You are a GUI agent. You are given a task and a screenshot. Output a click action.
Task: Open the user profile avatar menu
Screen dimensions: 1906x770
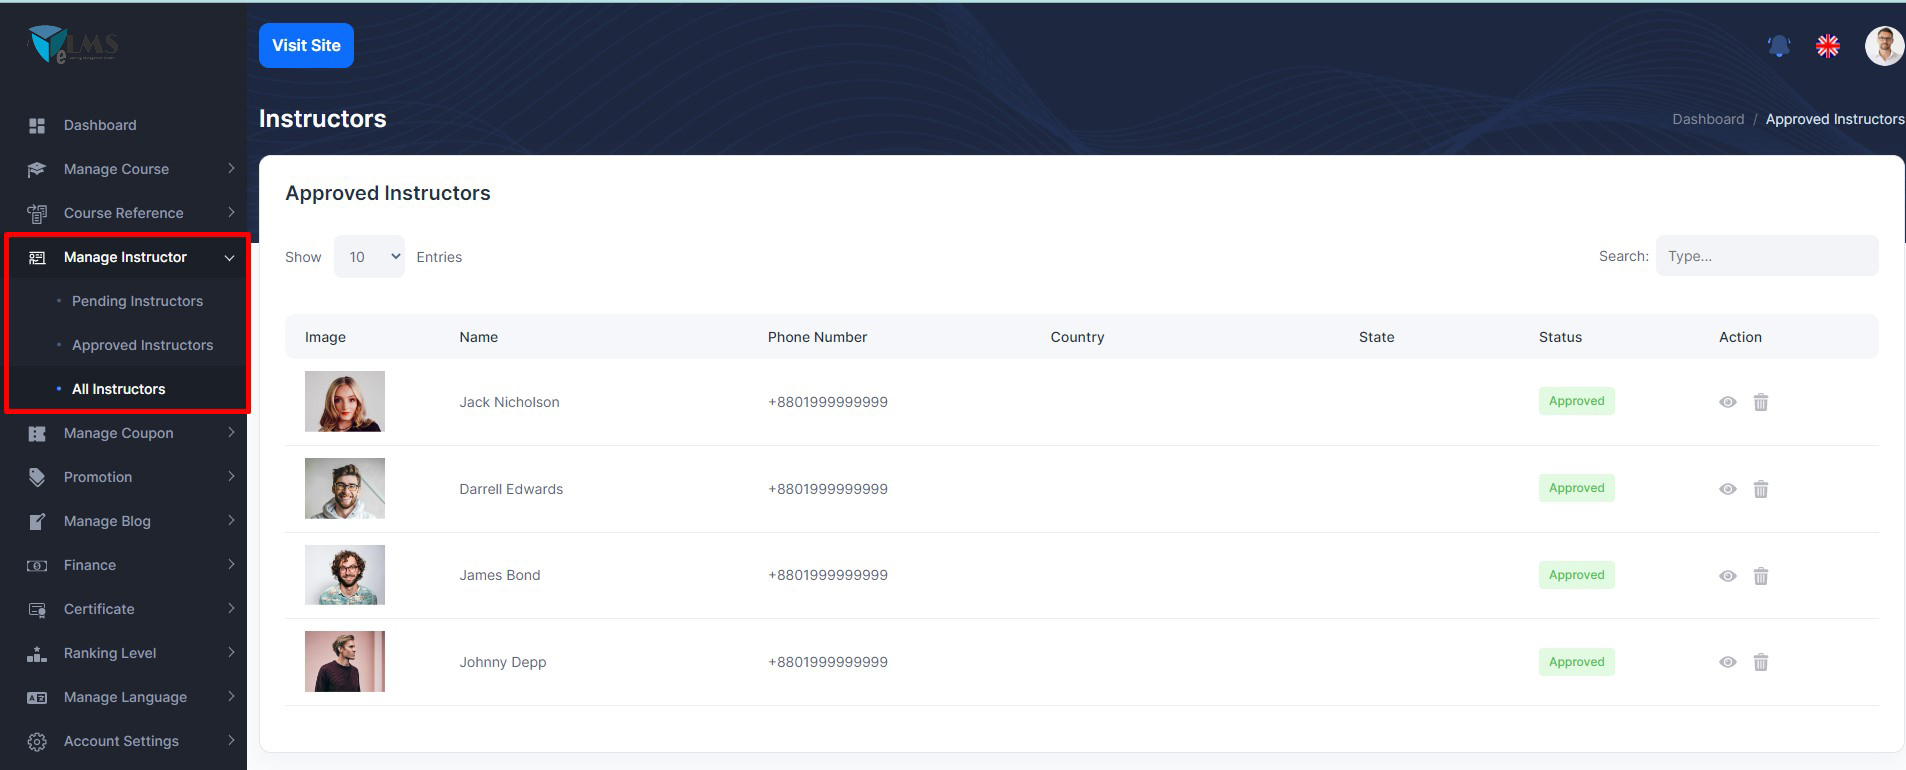tap(1883, 46)
